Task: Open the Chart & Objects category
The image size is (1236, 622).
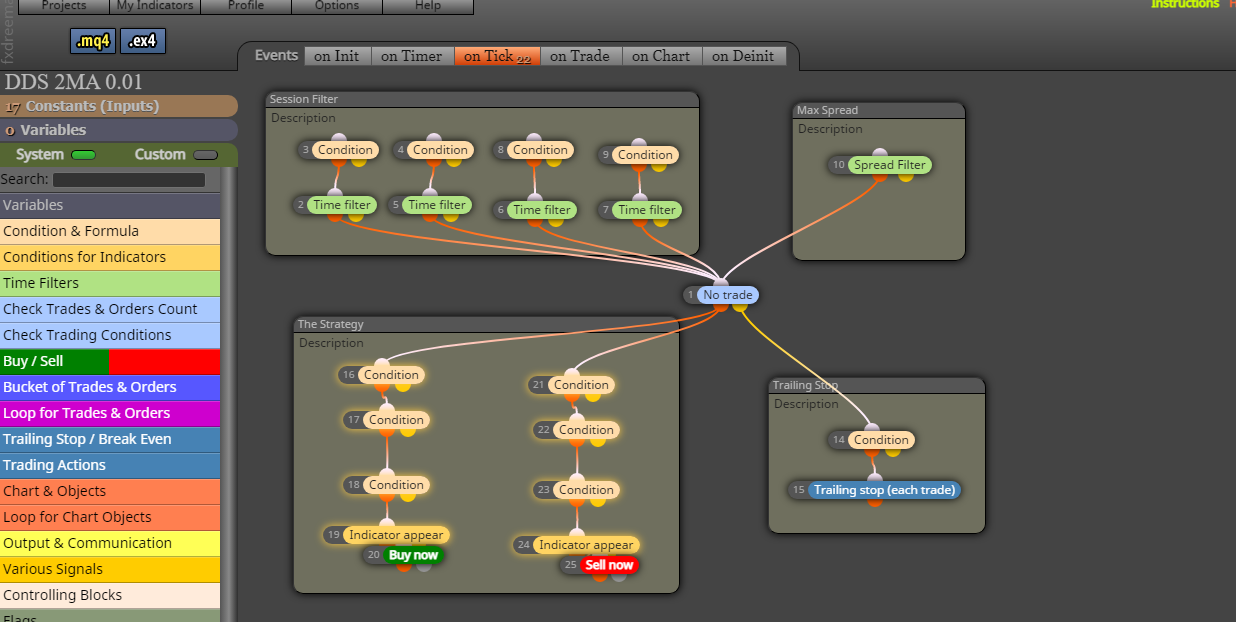Action: 110,491
